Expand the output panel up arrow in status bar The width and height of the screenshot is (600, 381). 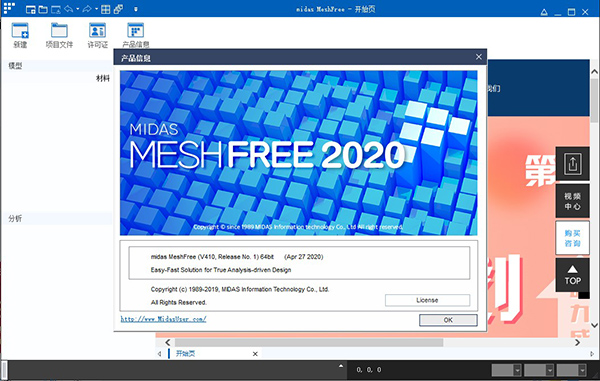point(341,366)
